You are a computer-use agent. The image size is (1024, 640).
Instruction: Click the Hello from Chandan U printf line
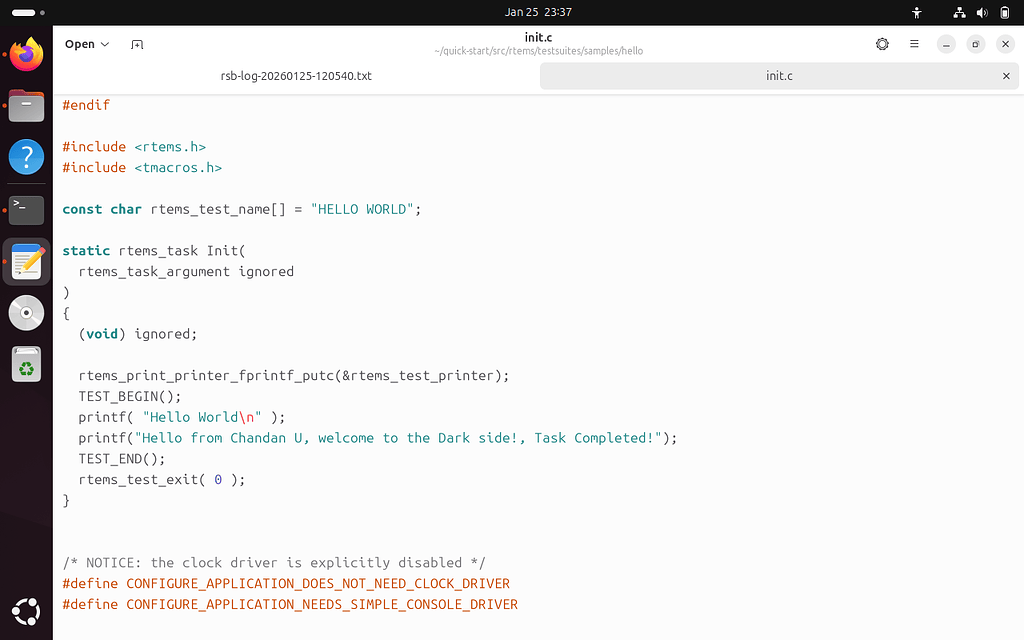click(377, 438)
